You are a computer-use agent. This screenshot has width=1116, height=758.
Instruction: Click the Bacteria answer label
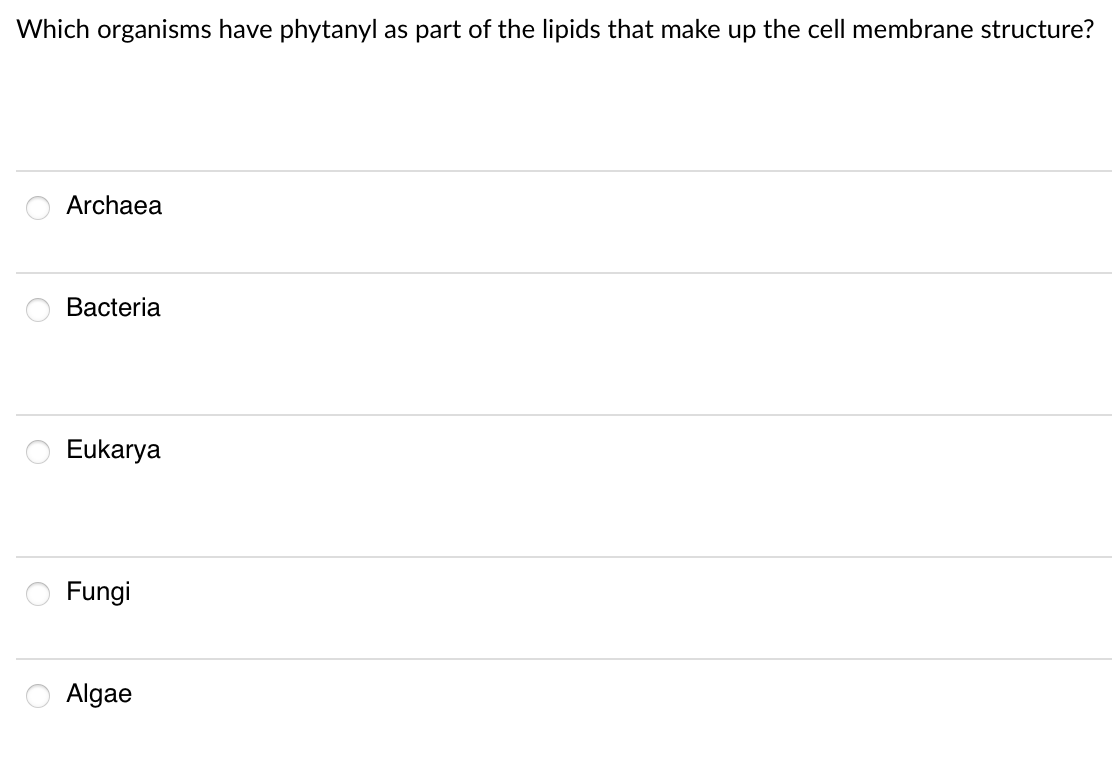tap(113, 308)
